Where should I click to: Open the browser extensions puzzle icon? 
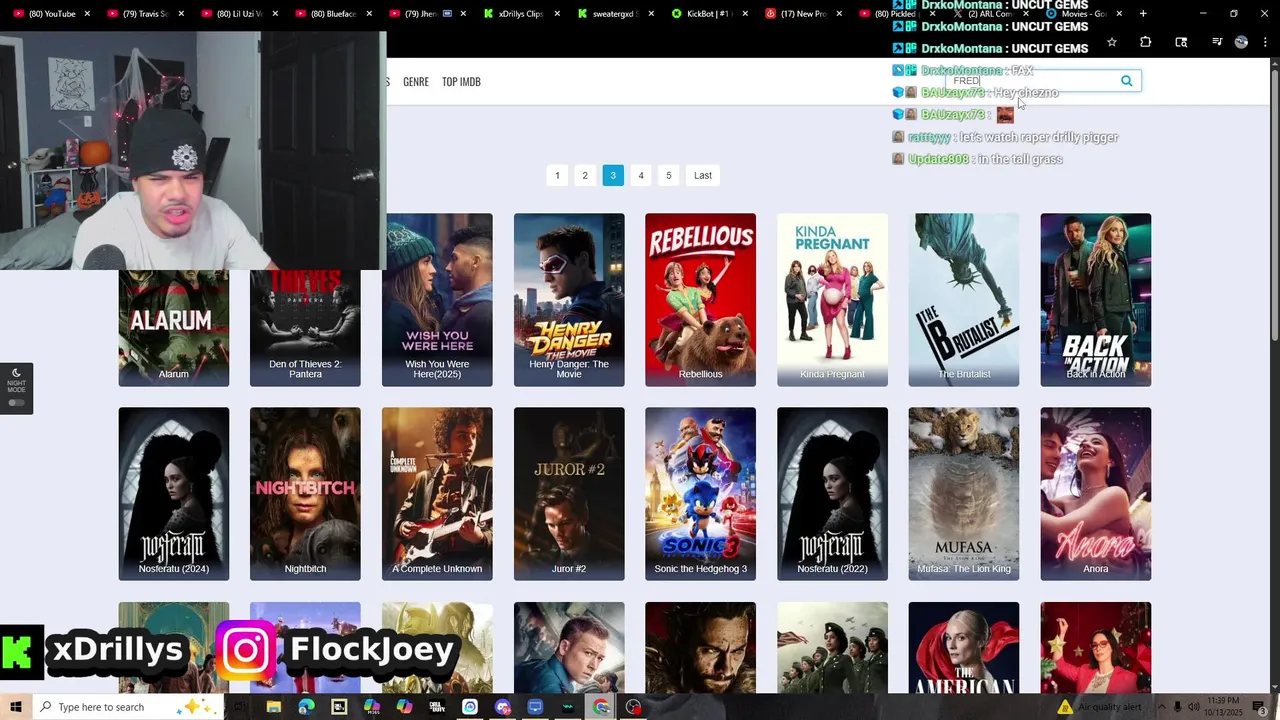click(x=1146, y=42)
